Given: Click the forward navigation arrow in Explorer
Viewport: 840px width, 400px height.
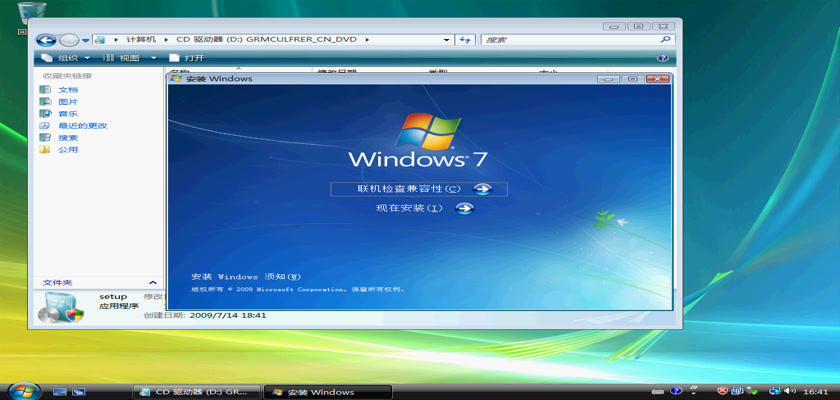Looking at the screenshot, I should click(x=68, y=40).
